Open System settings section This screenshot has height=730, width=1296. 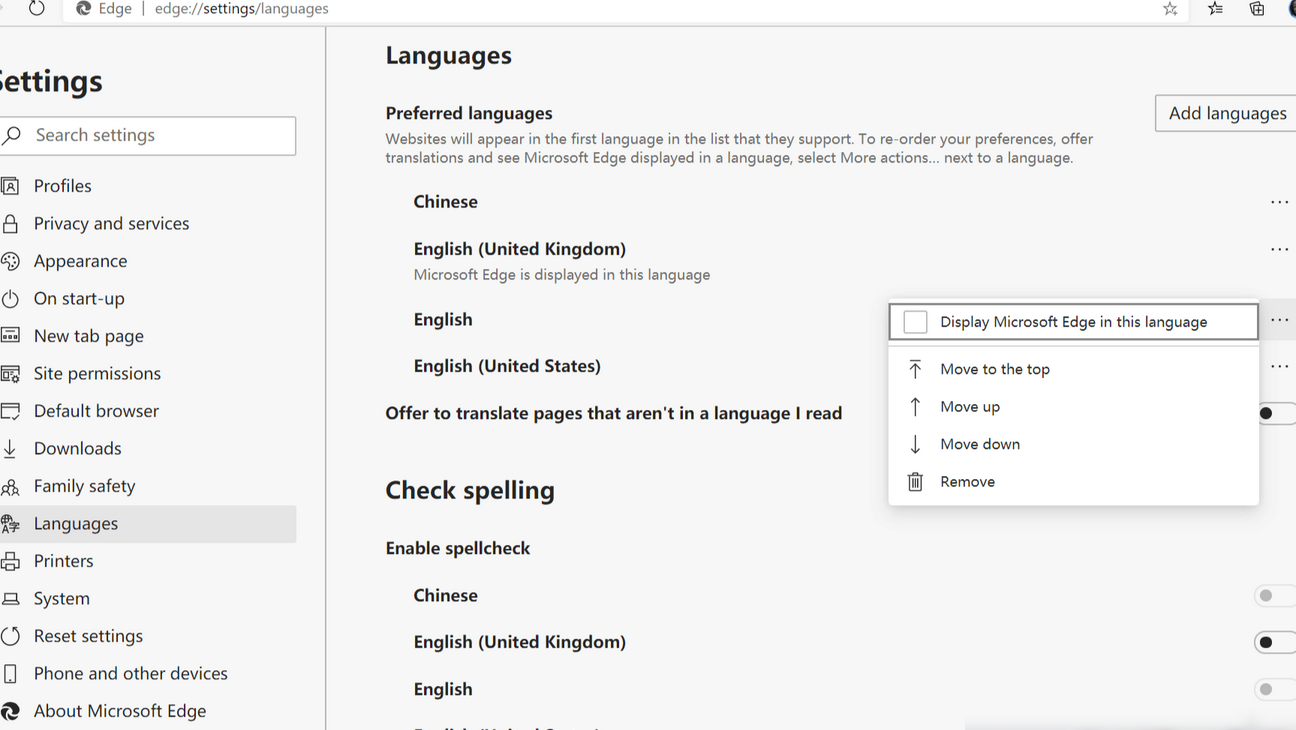[x=148, y=598]
